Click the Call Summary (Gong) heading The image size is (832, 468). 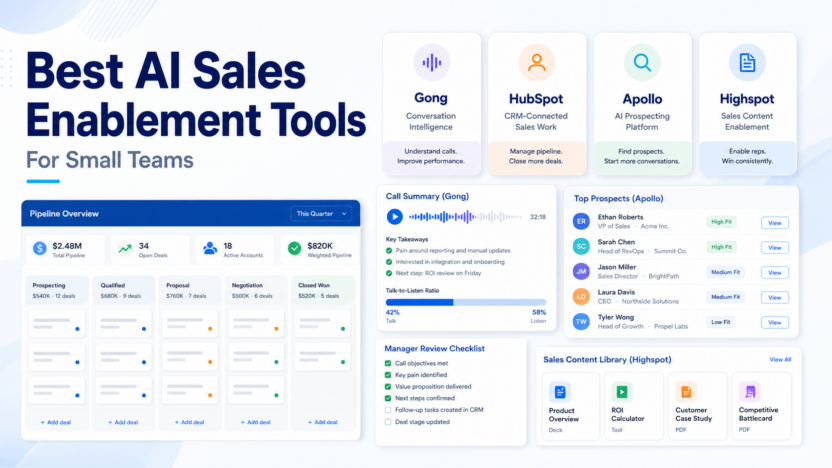click(427, 196)
